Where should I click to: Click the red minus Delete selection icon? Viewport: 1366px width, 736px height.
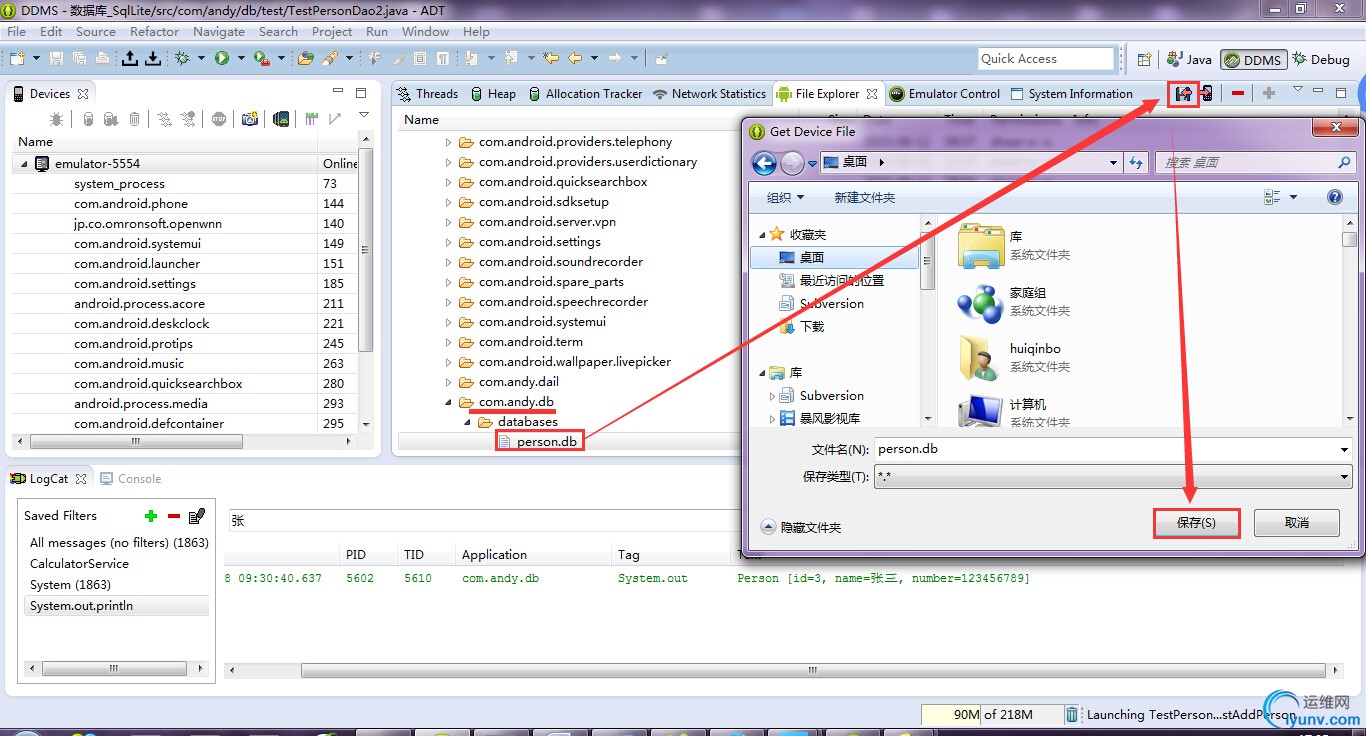[1238, 94]
